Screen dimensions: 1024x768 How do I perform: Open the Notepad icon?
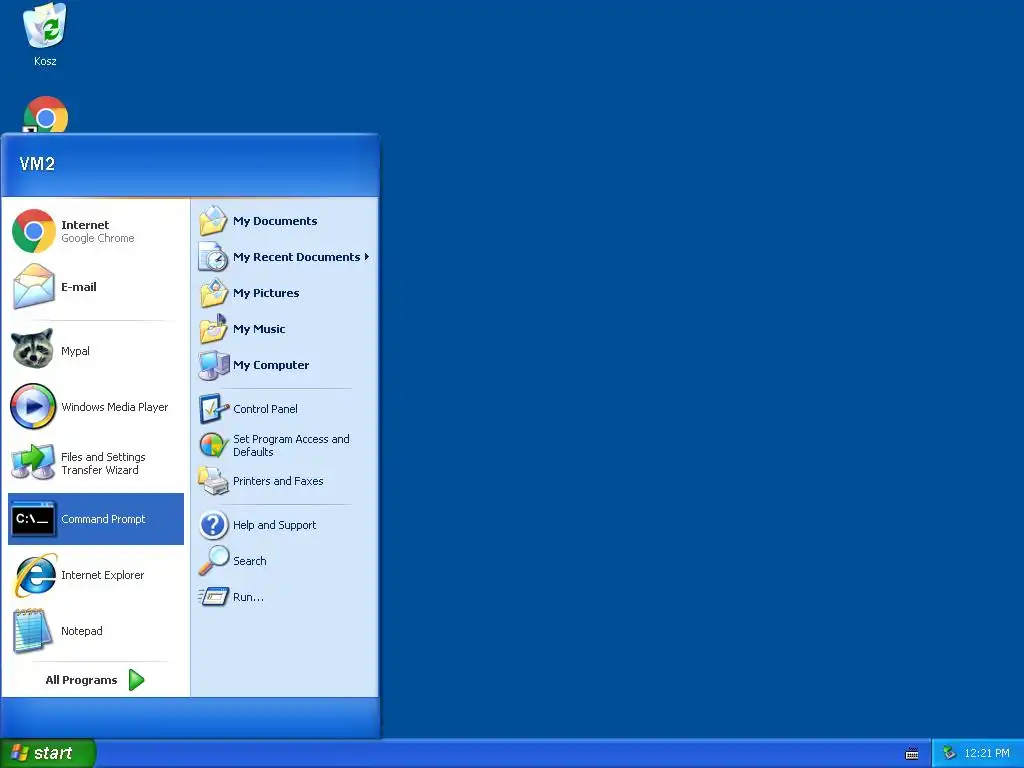(x=33, y=631)
